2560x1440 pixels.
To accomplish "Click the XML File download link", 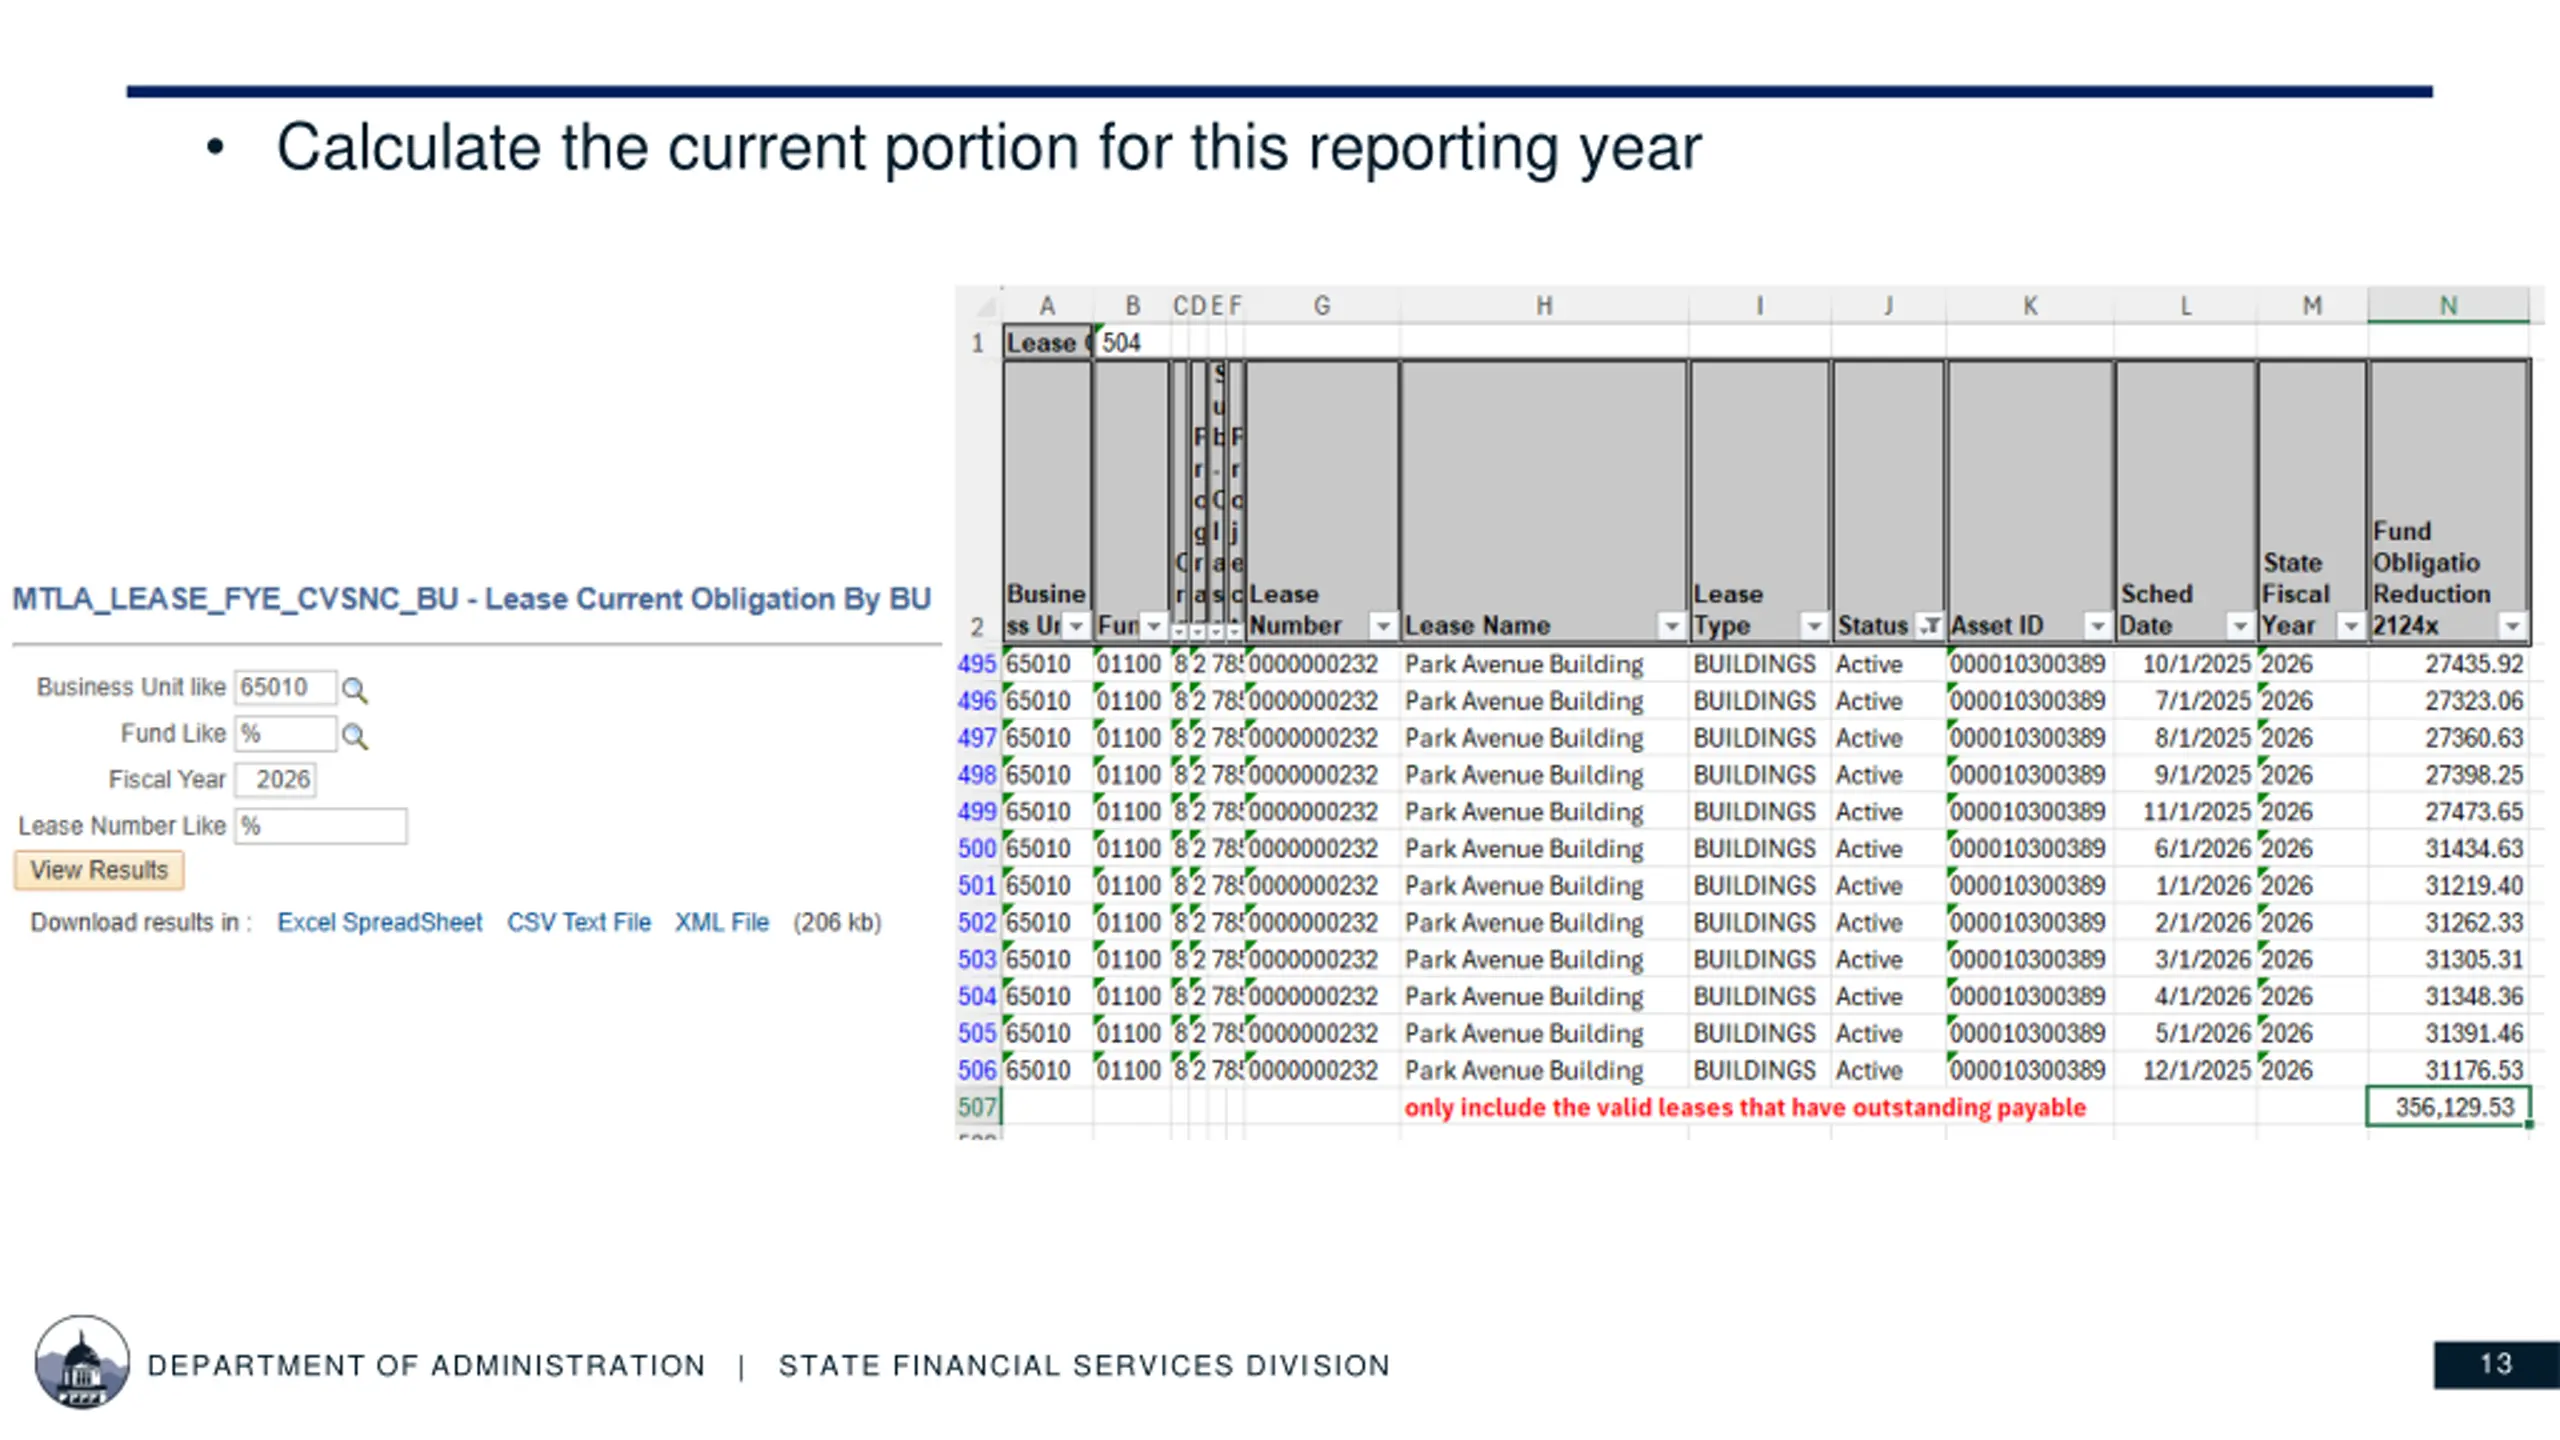I will pos(721,922).
